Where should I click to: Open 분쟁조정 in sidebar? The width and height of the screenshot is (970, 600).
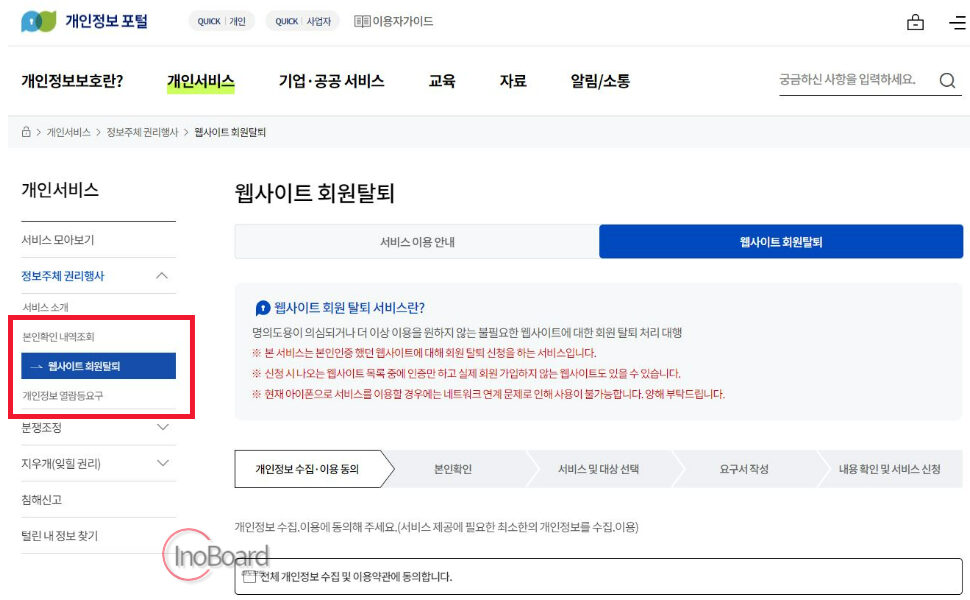coord(41,427)
